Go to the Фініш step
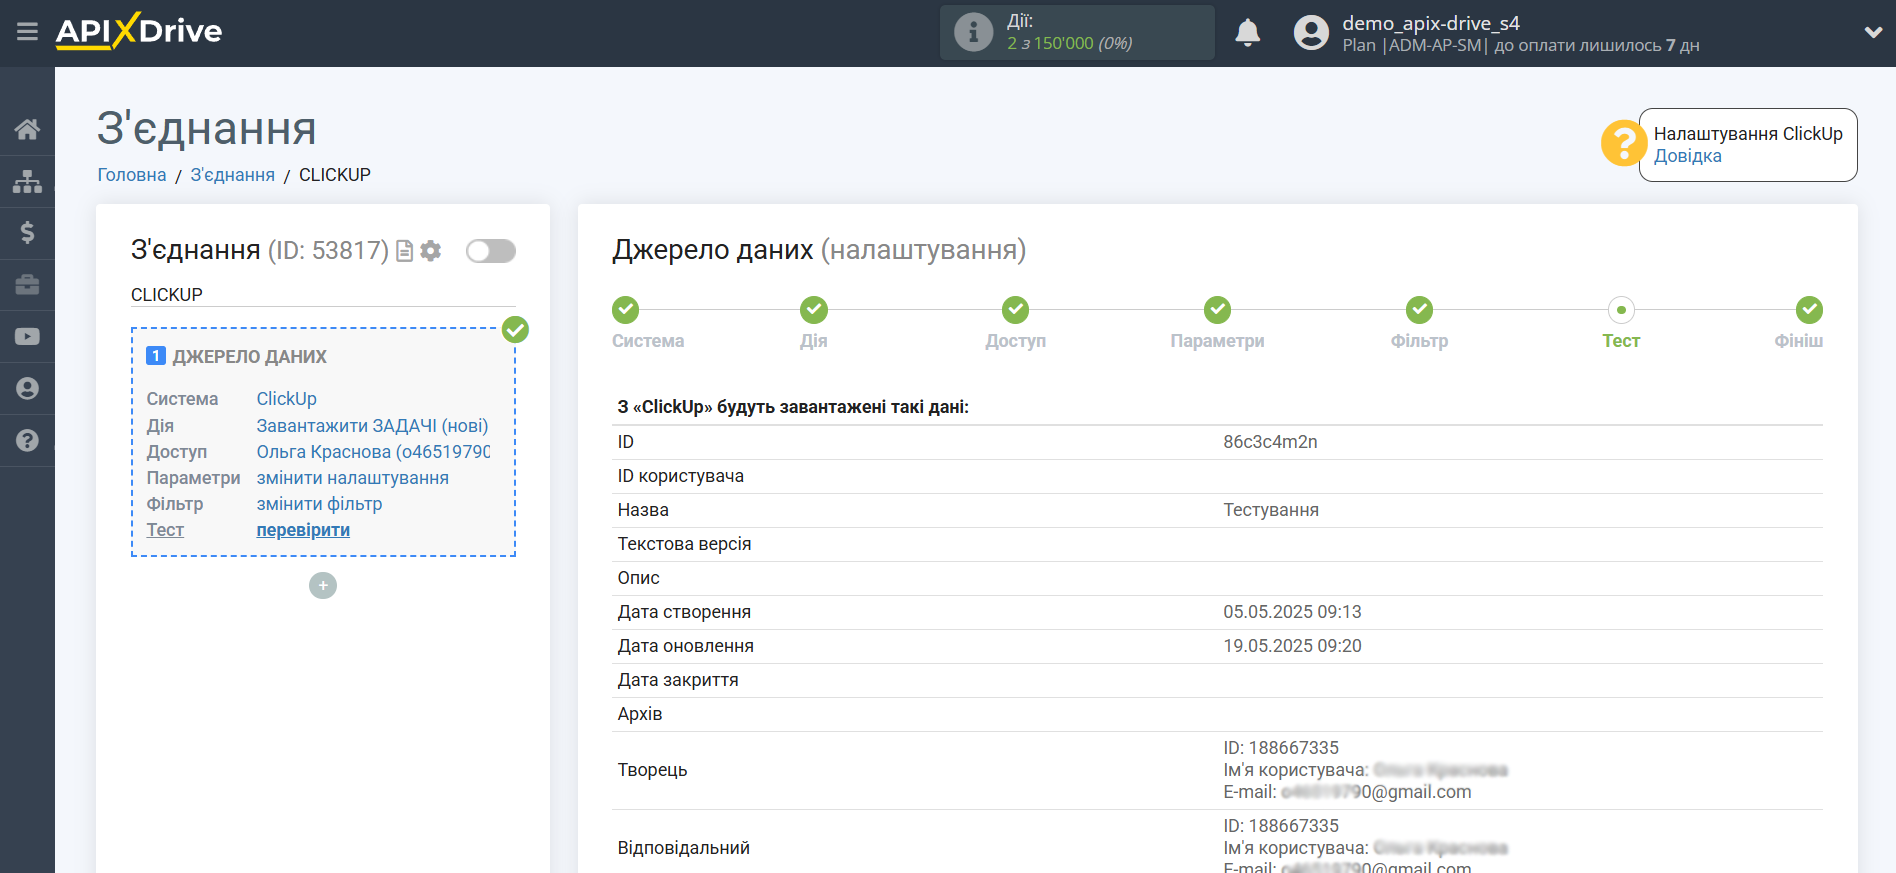This screenshot has height=873, width=1896. tap(1809, 310)
